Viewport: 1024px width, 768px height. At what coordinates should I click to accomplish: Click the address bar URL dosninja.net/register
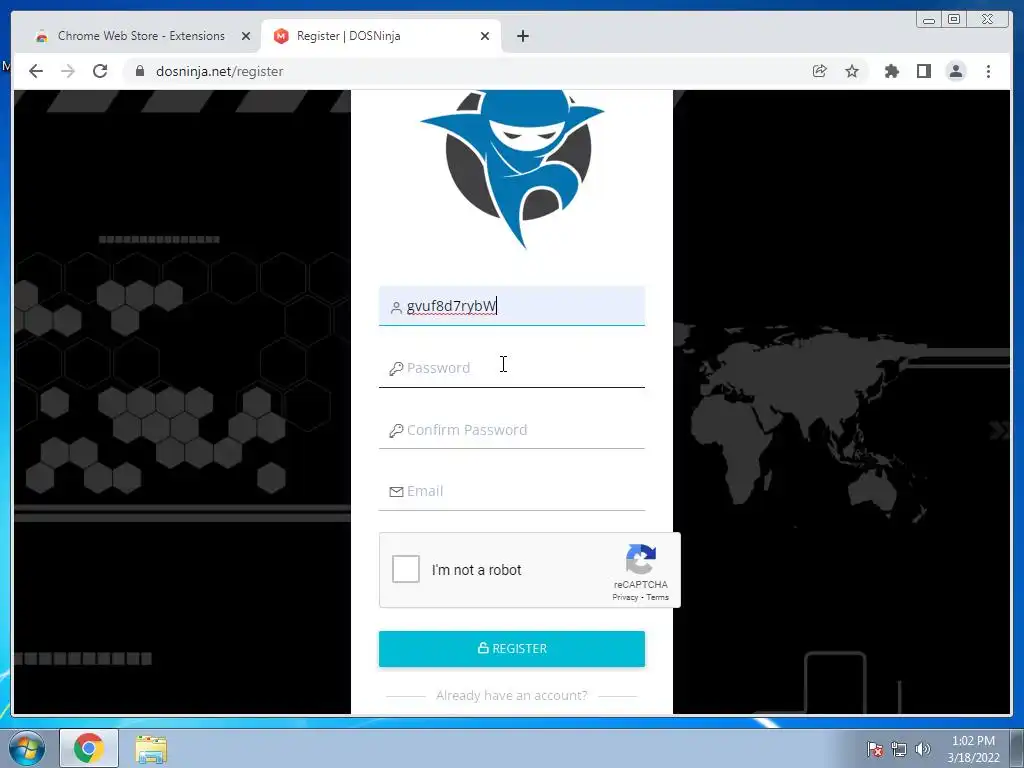point(219,71)
